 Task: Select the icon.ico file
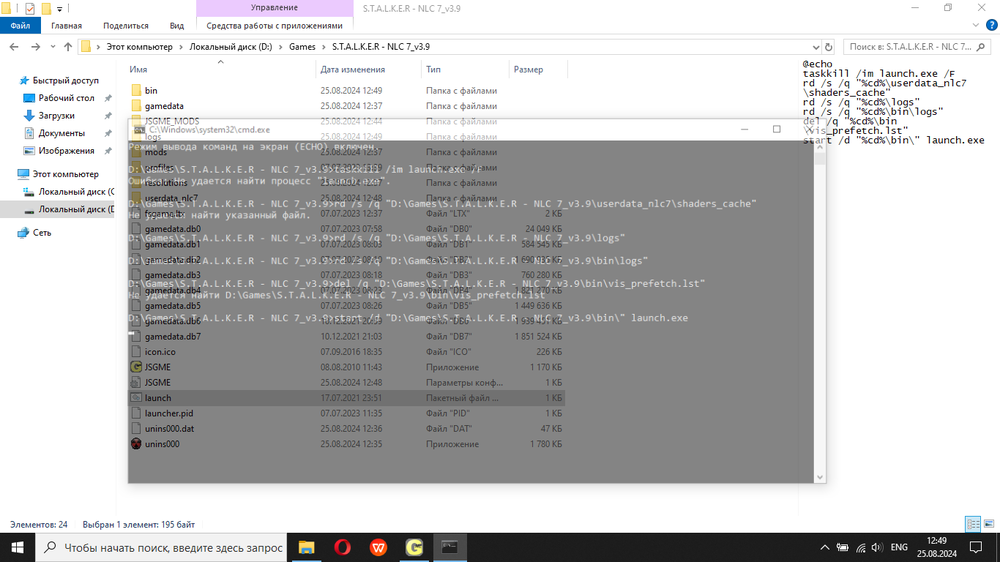[159, 352]
